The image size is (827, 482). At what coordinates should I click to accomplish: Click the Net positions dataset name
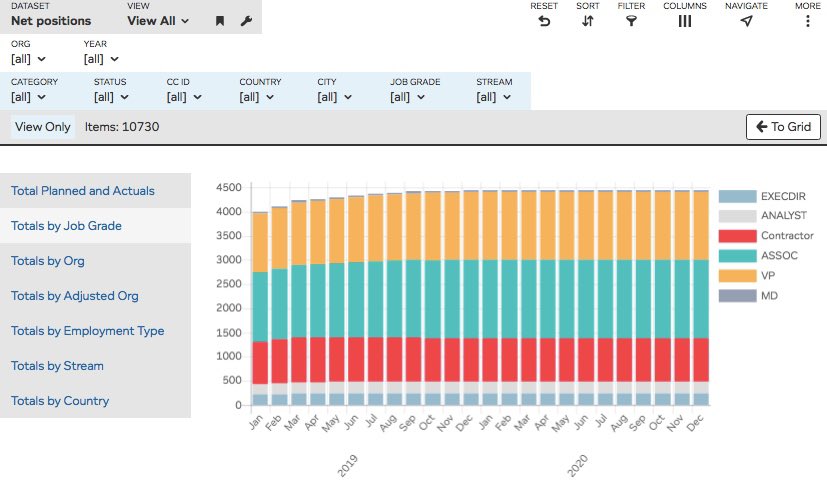[x=51, y=21]
